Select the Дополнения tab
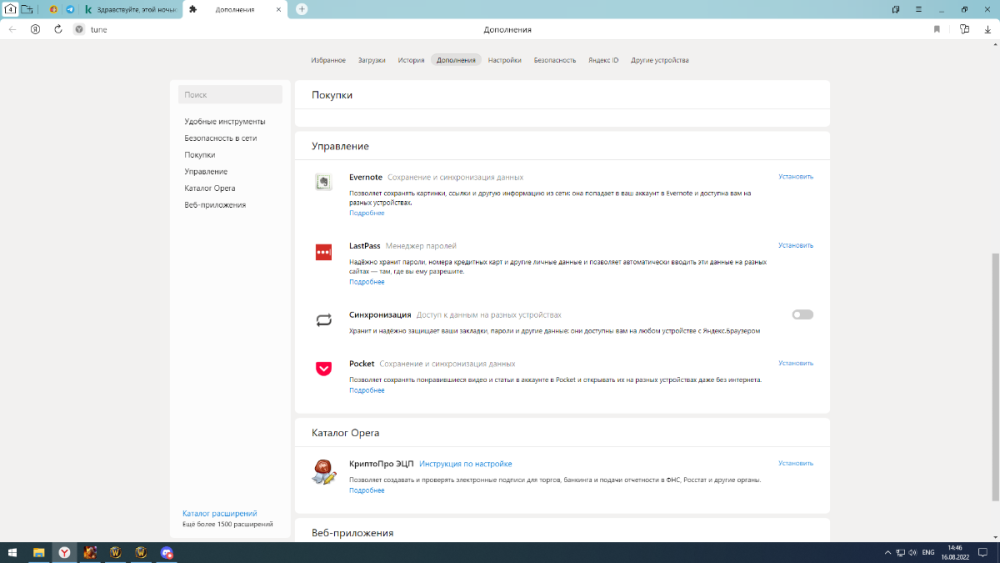This screenshot has width=1000, height=563. [x=456, y=60]
